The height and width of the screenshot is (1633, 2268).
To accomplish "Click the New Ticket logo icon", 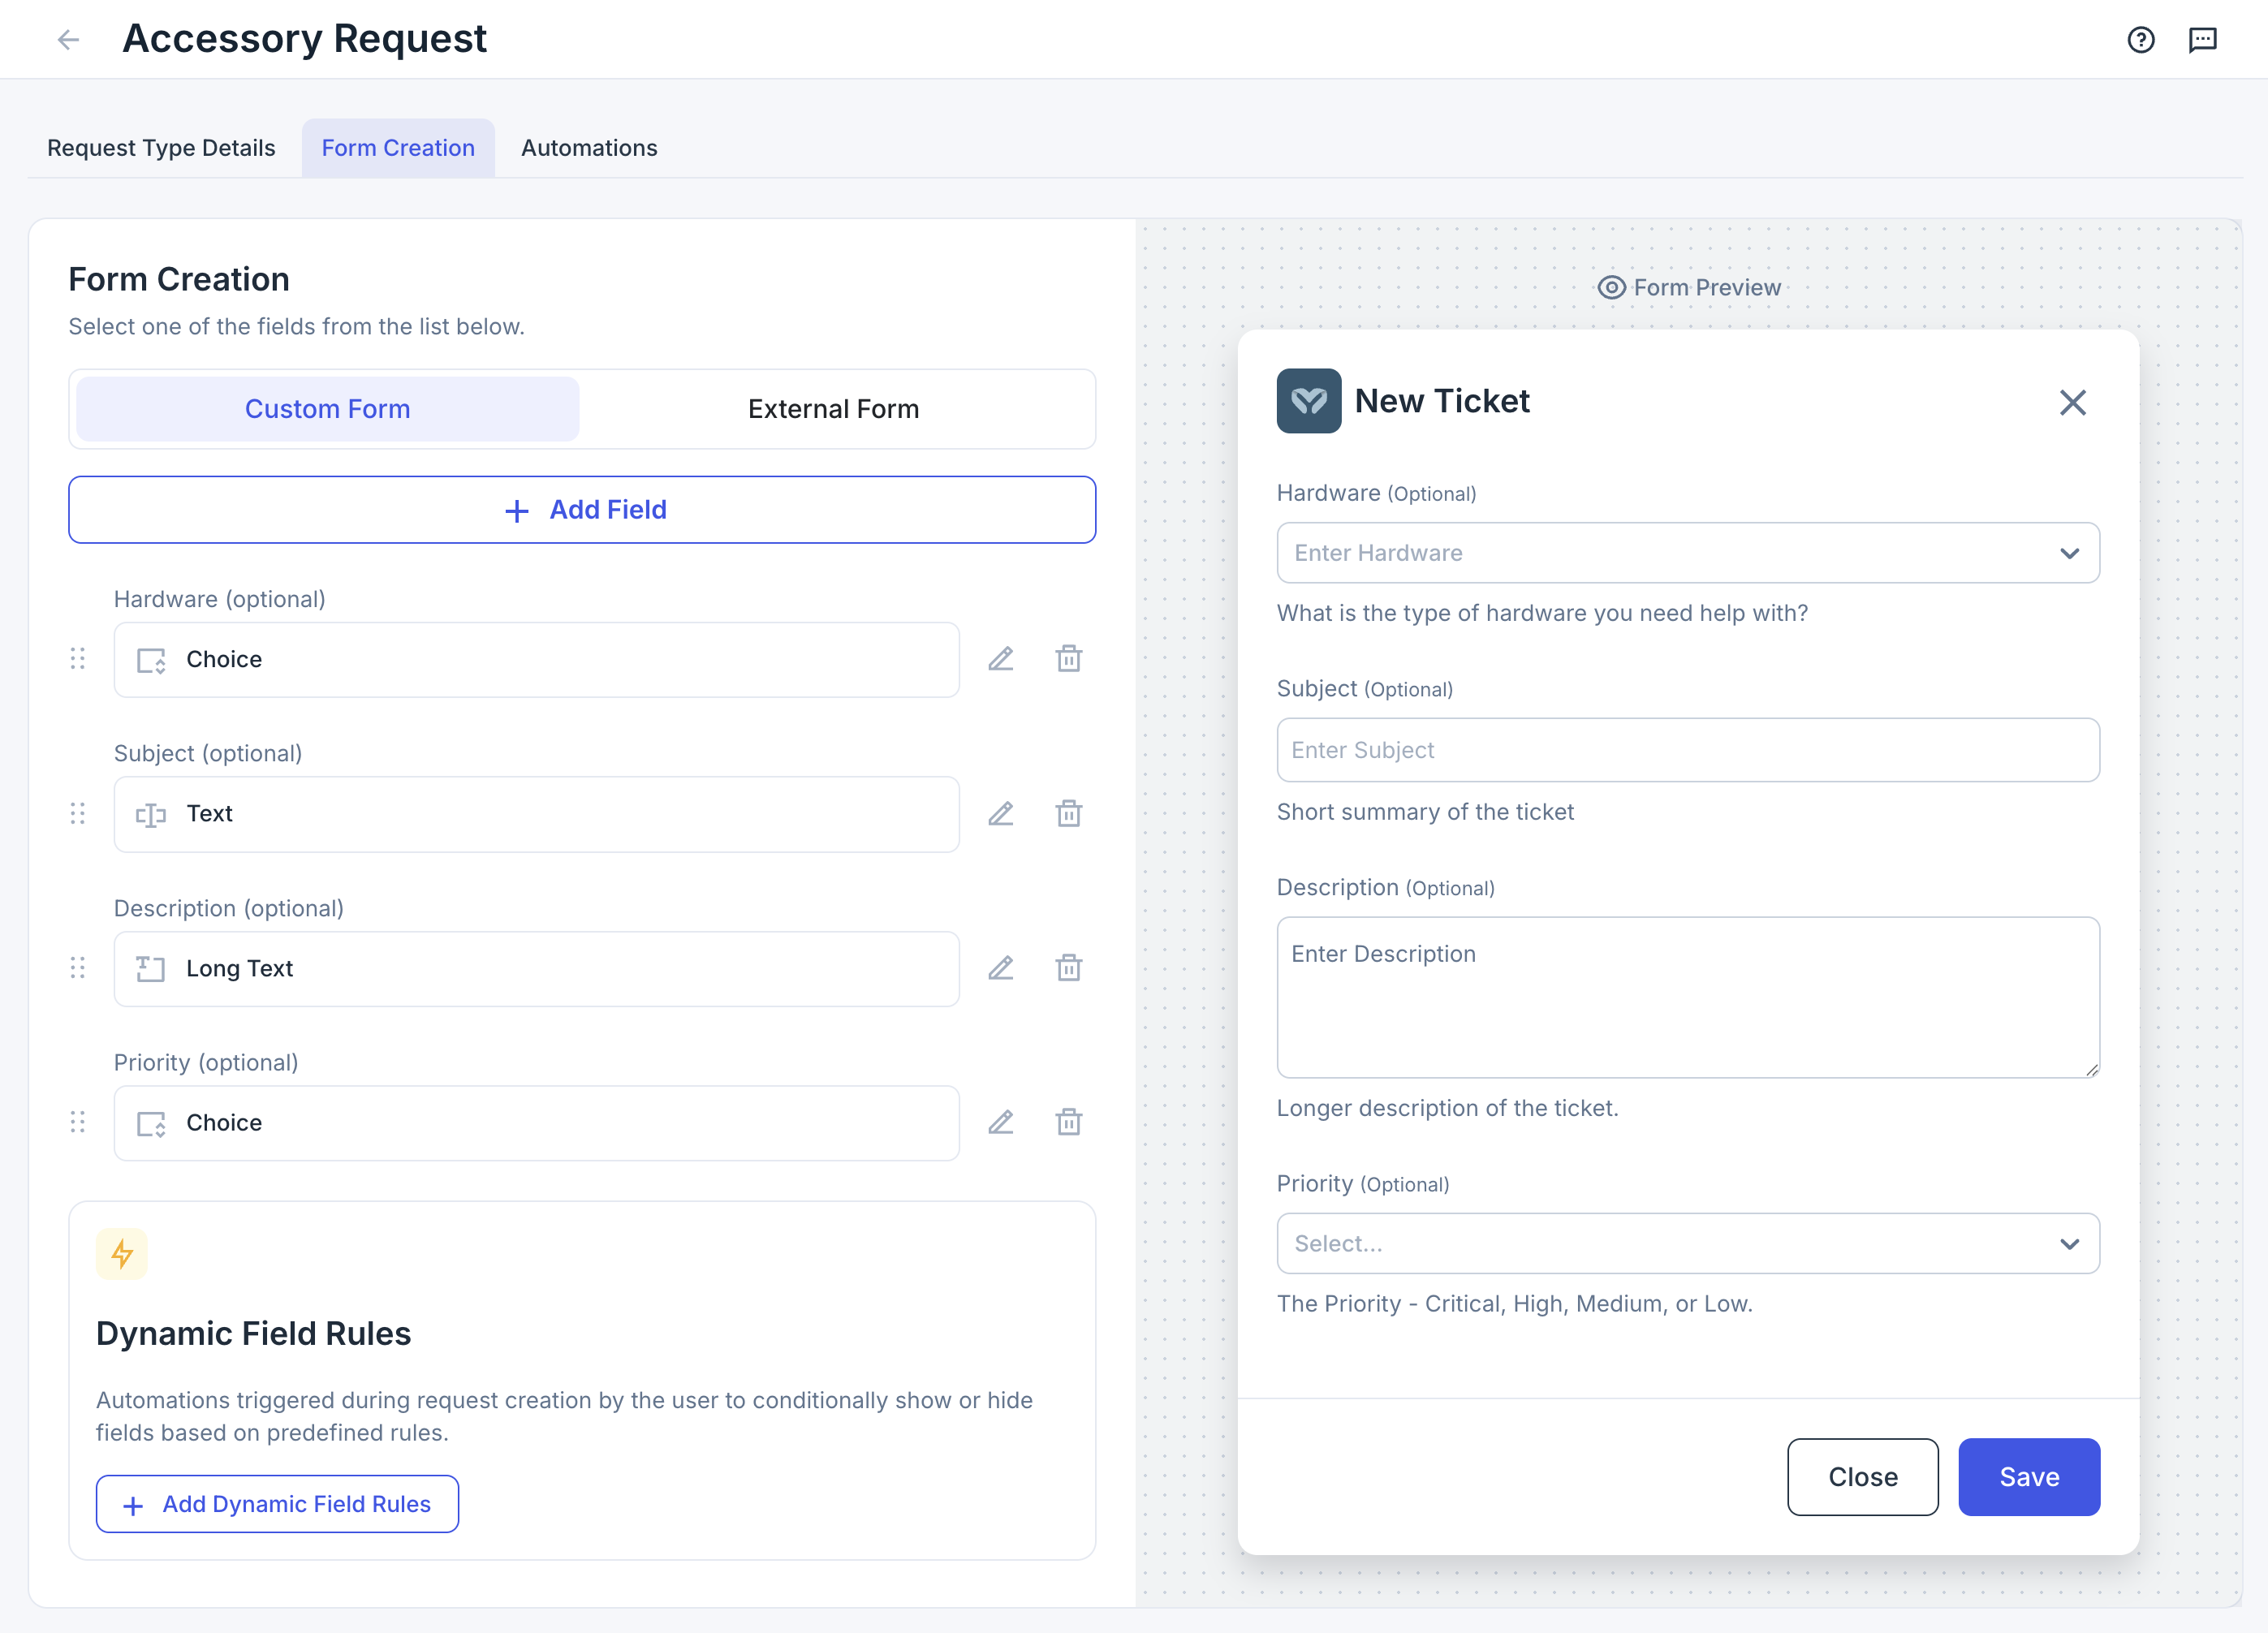I will [x=1309, y=401].
